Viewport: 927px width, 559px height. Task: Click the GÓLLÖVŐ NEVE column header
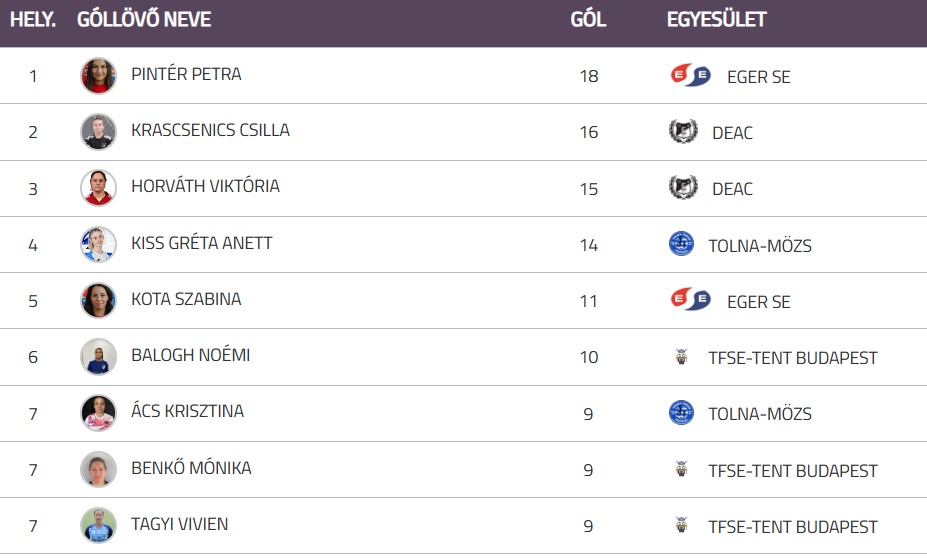[x=144, y=20]
